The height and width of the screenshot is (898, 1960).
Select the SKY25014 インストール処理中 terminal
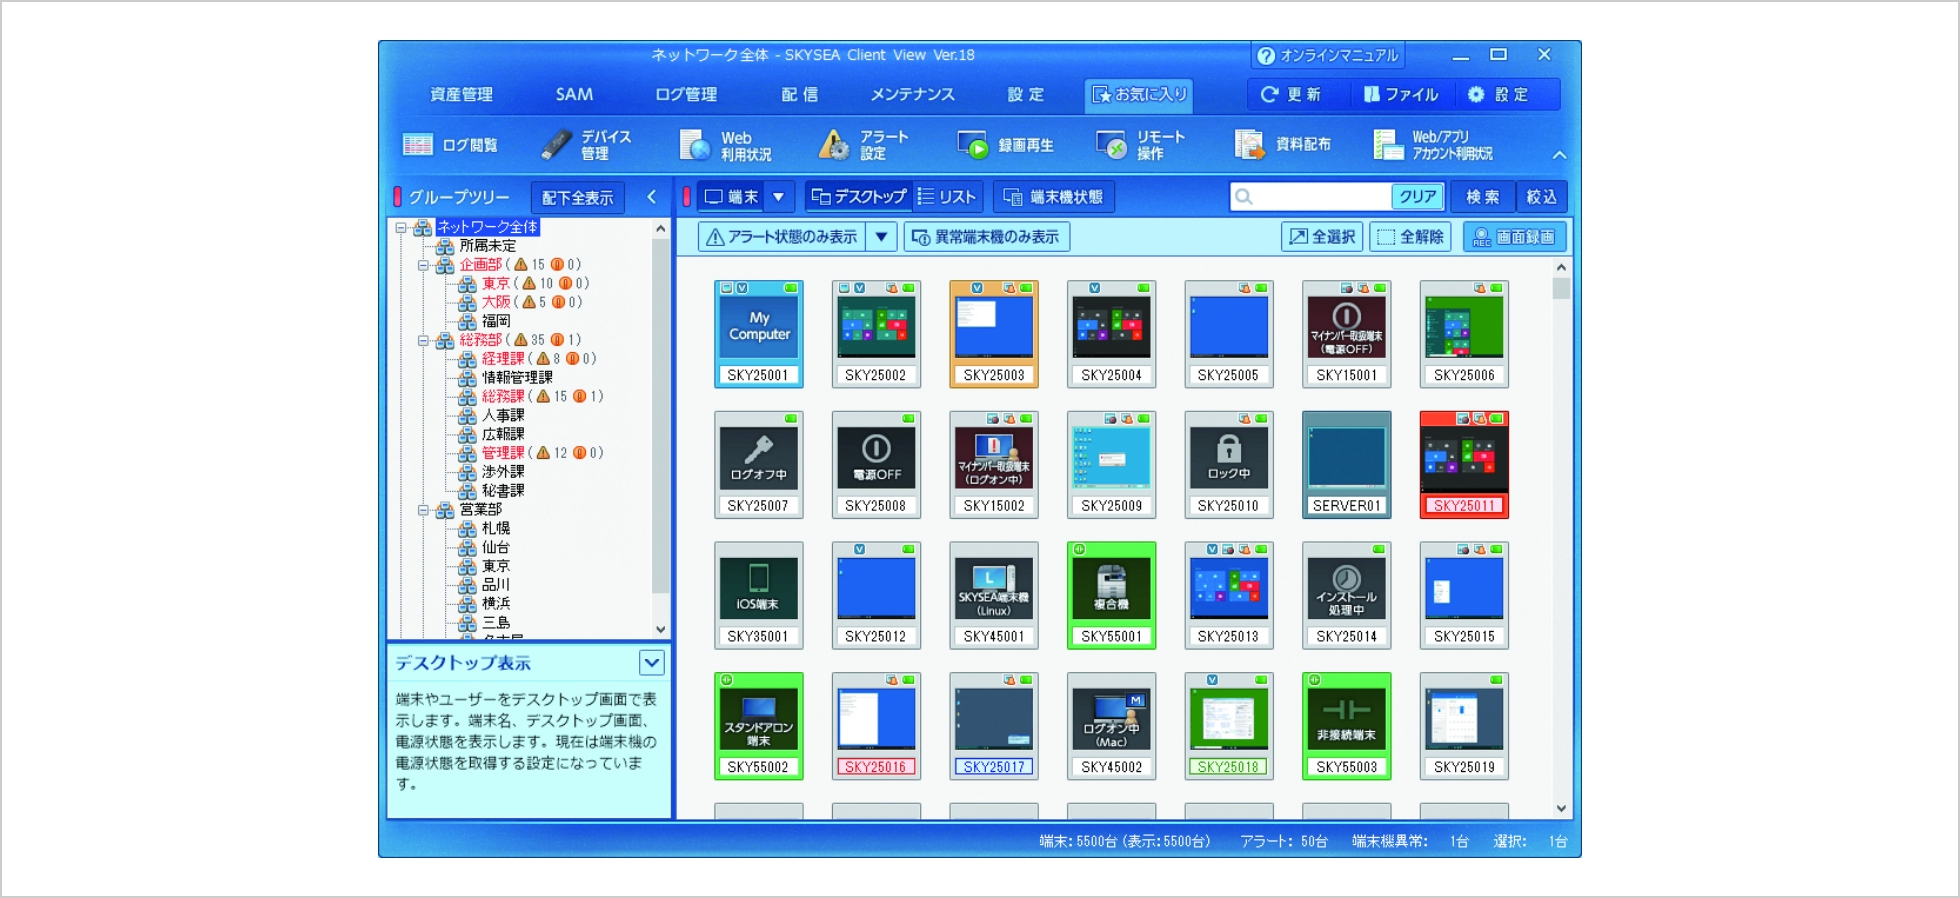coord(1346,596)
